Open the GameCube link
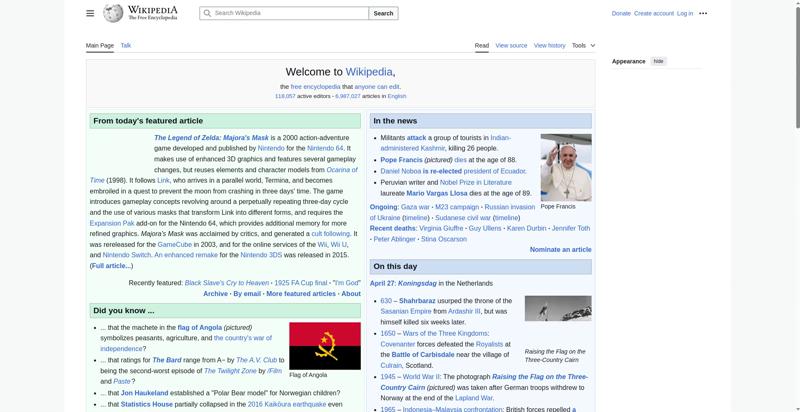This screenshot has width=800, height=412. click(x=174, y=244)
